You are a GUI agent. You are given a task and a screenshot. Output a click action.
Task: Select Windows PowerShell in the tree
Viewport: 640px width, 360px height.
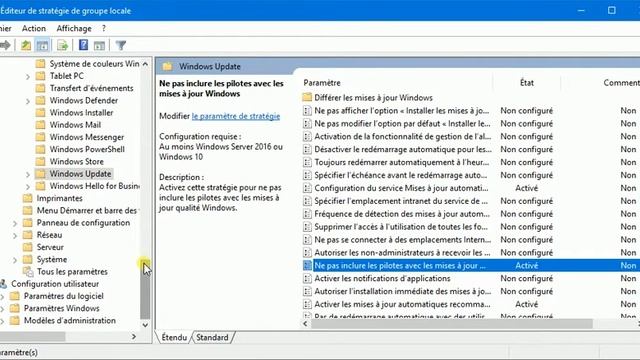click(x=87, y=149)
